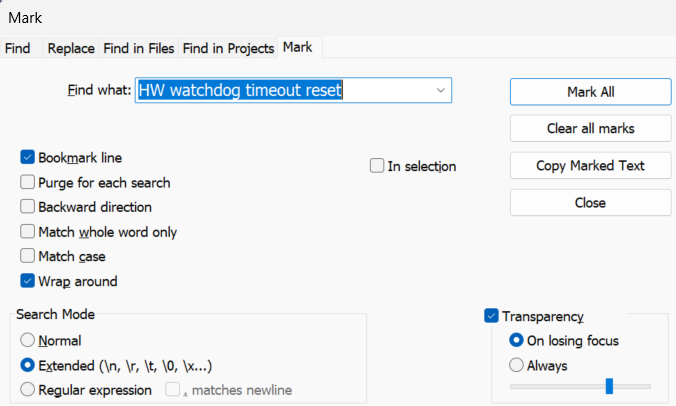Disable Wrap around checkbox
676x406 pixels.
point(28,281)
